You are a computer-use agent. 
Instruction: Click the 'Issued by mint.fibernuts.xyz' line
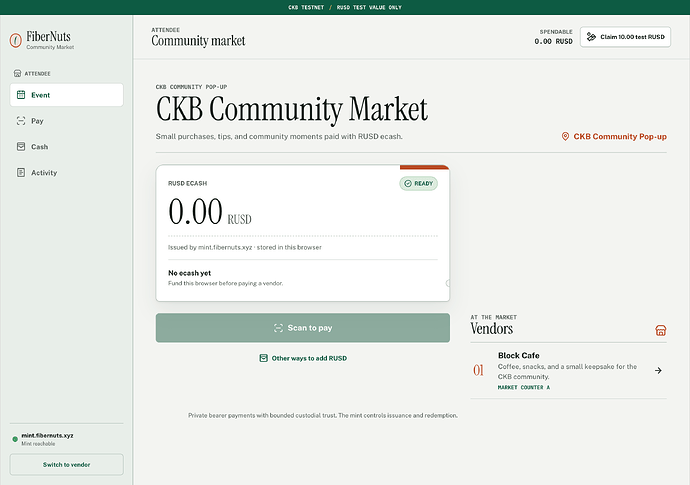click(245, 247)
